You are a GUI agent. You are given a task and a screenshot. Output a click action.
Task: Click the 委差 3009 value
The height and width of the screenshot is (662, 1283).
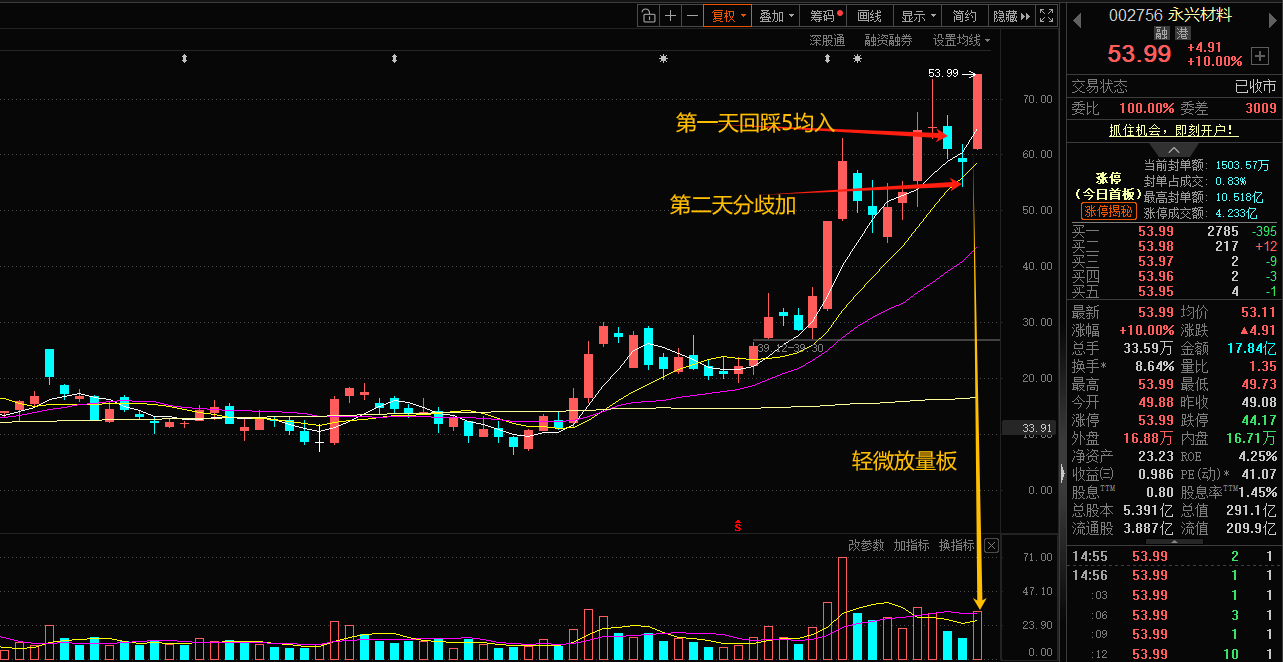1261,108
